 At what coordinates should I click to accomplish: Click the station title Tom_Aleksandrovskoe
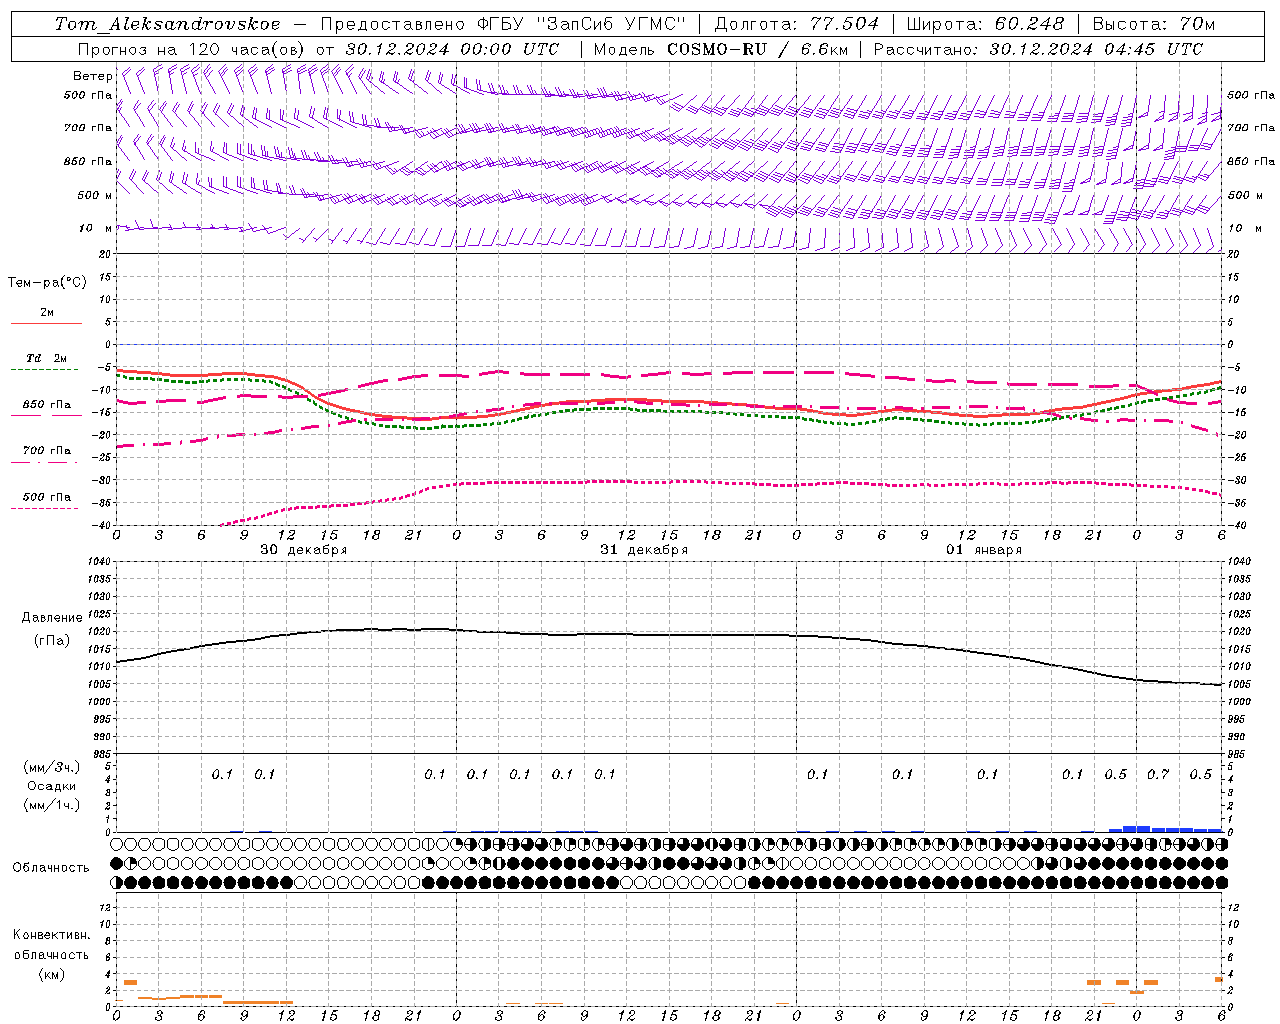click(168, 24)
